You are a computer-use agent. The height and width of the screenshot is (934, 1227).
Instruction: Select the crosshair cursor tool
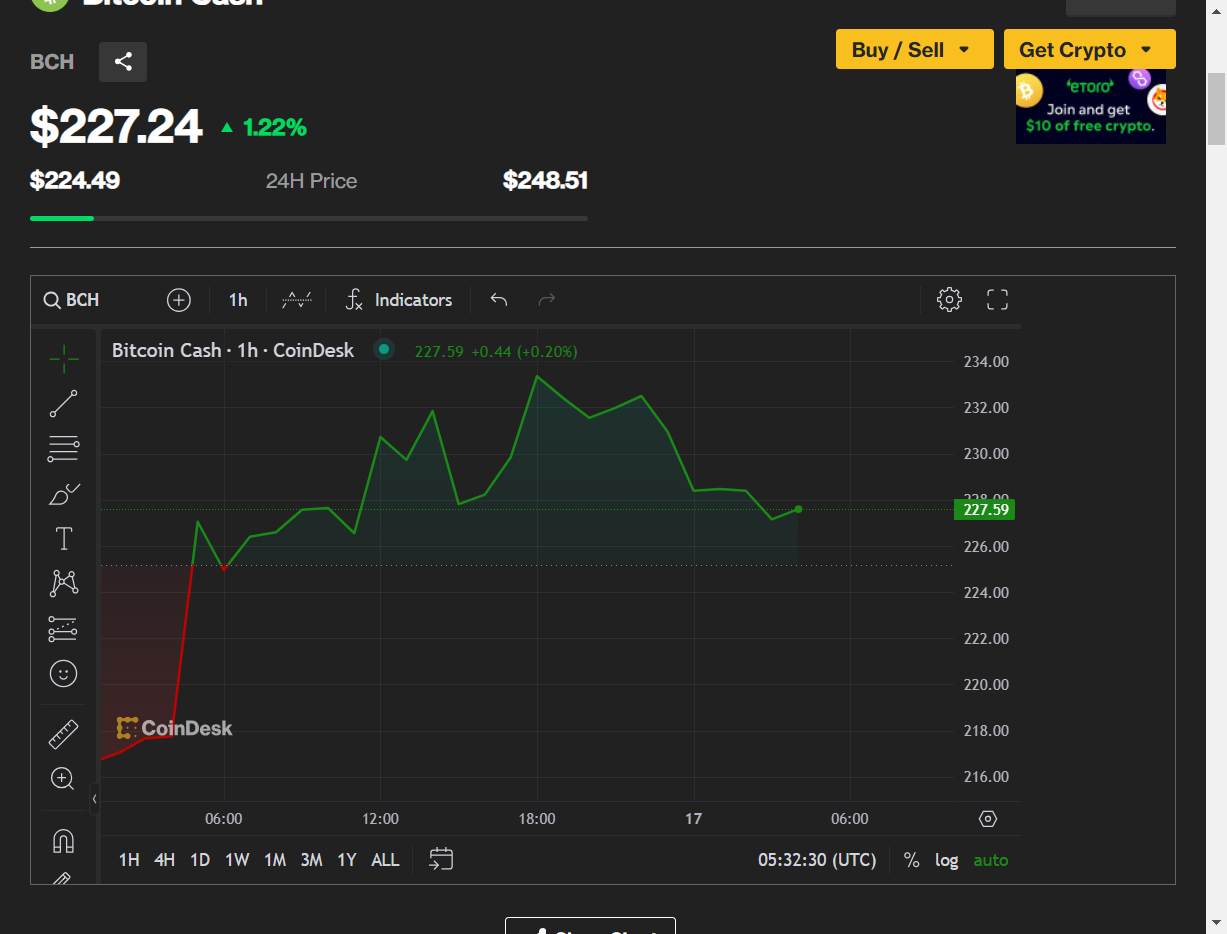pyautogui.click(x=64, y=358)
